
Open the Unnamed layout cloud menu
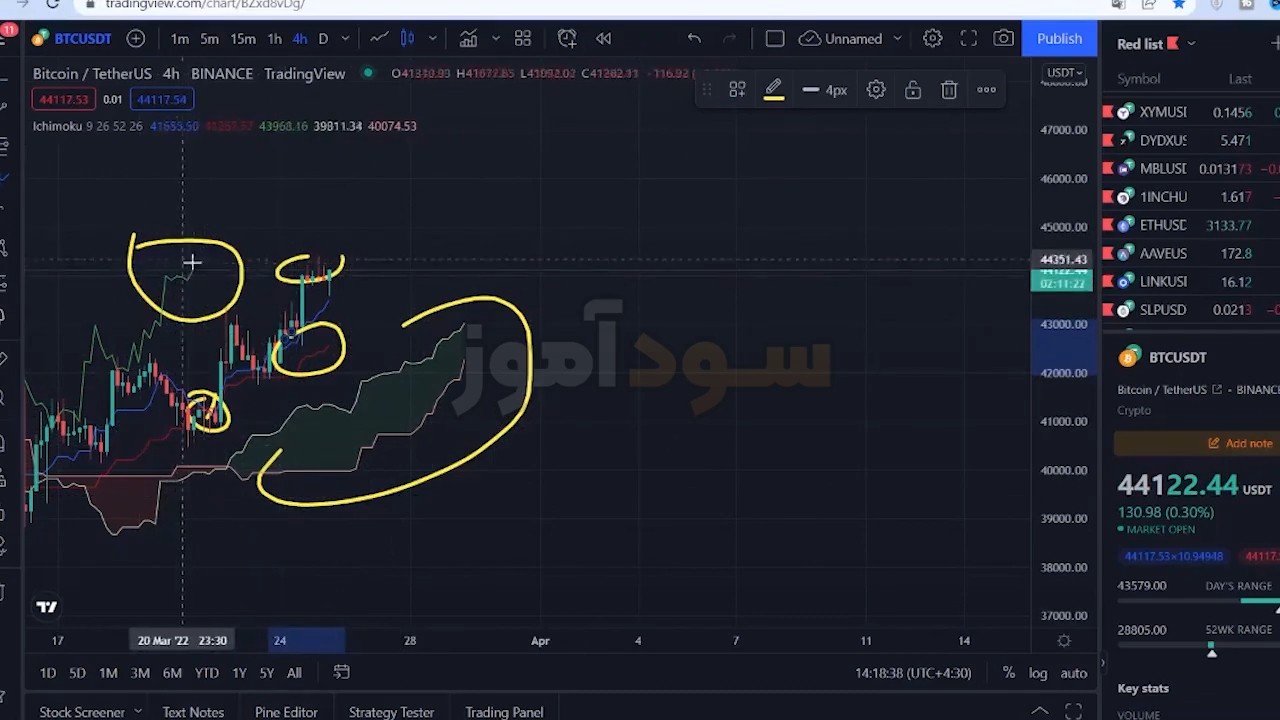click(x=851, y=39)
